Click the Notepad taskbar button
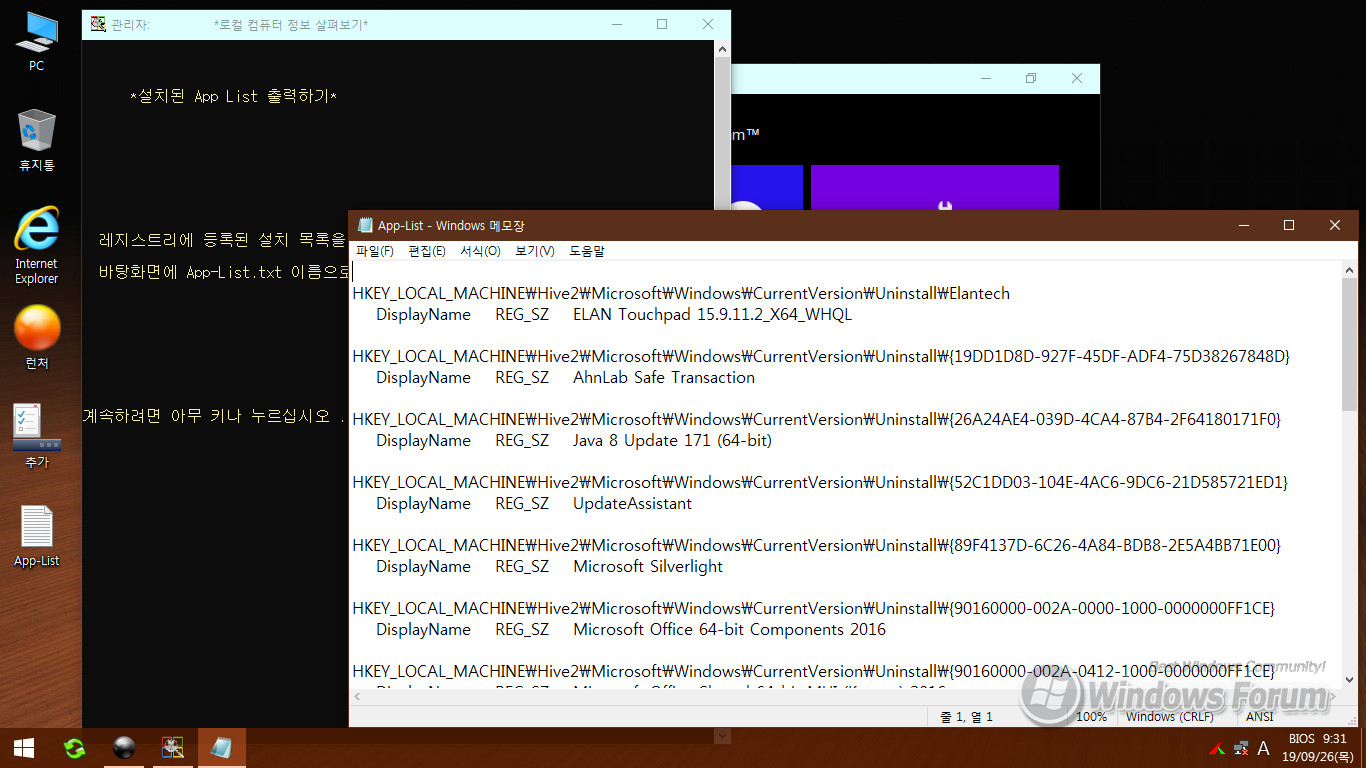Viewport: 1366px width, 768px height. (222, 748)
